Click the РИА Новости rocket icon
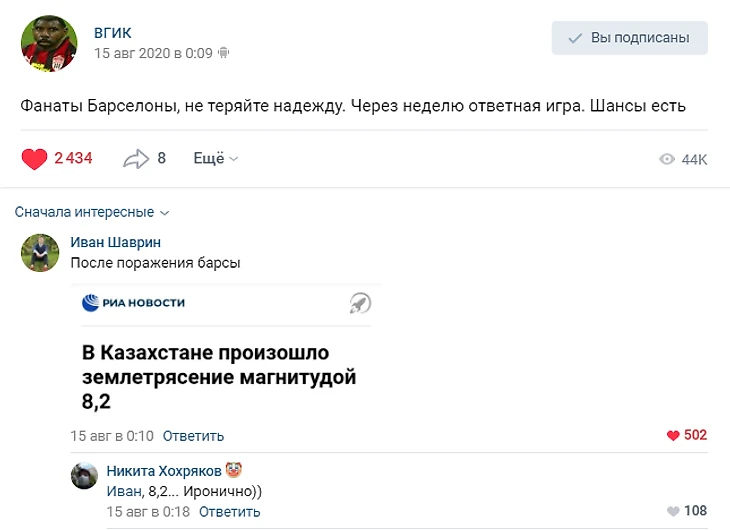 (x=360, y=303)
